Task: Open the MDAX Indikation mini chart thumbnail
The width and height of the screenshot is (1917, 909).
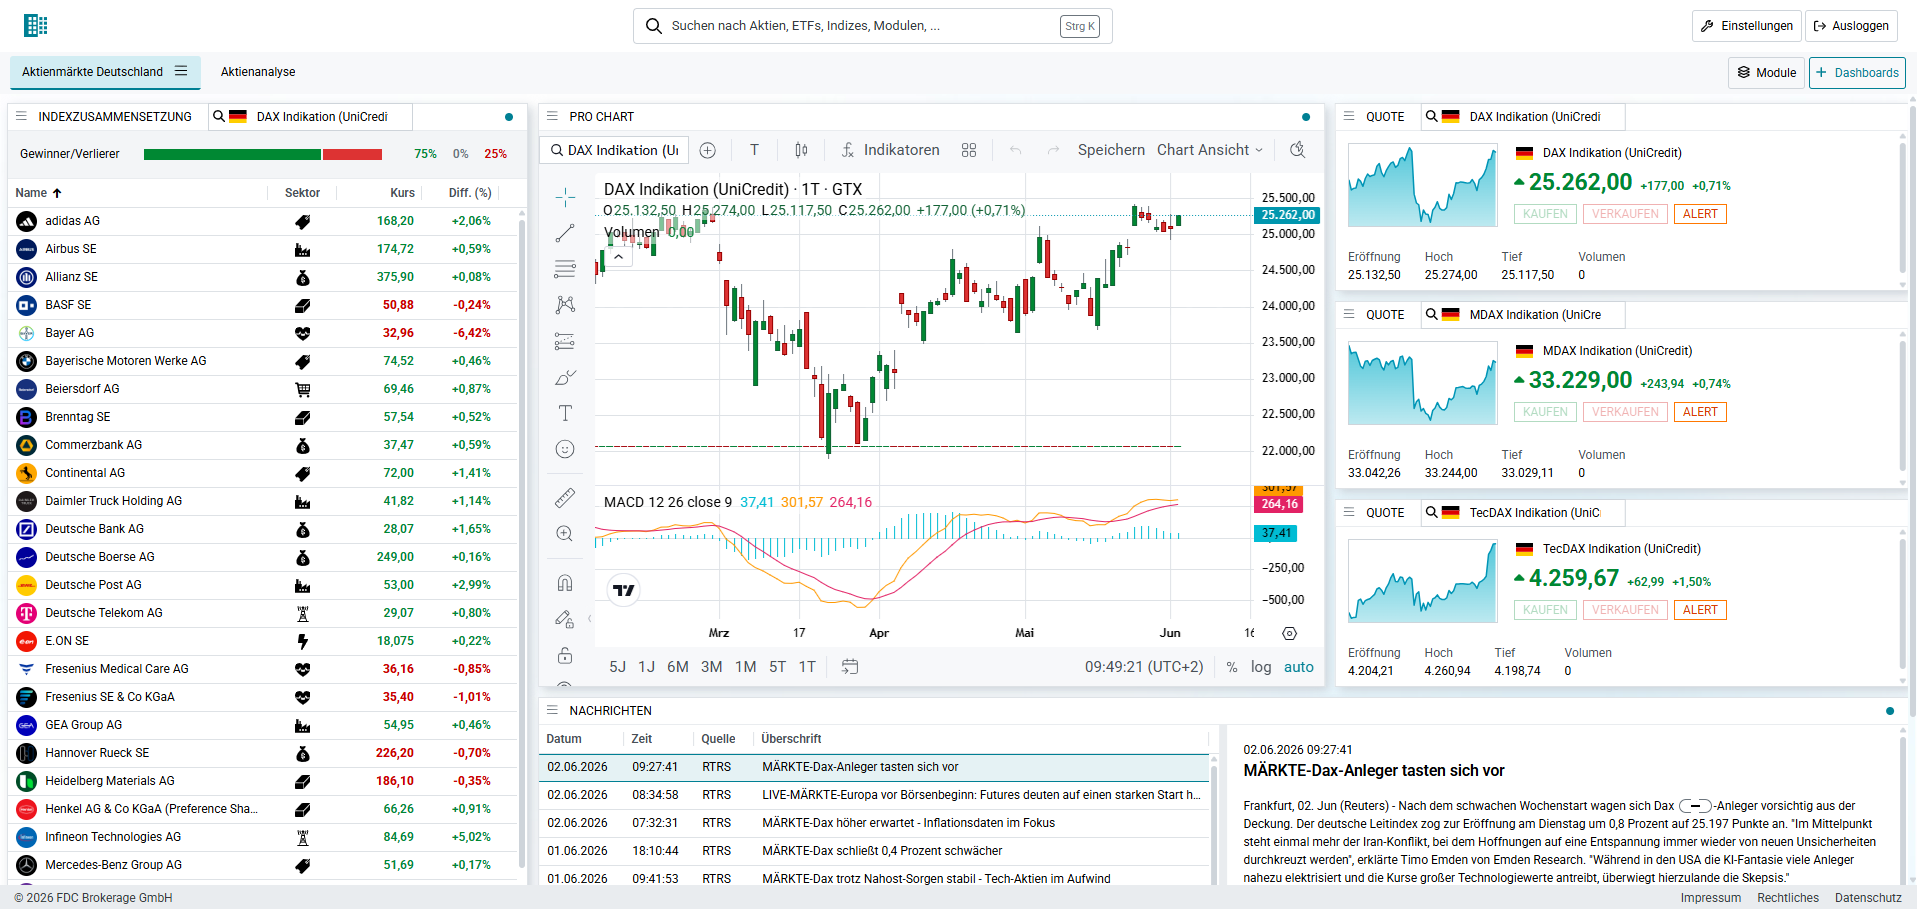Action: pyautogui.click(x=1422, y=383)
